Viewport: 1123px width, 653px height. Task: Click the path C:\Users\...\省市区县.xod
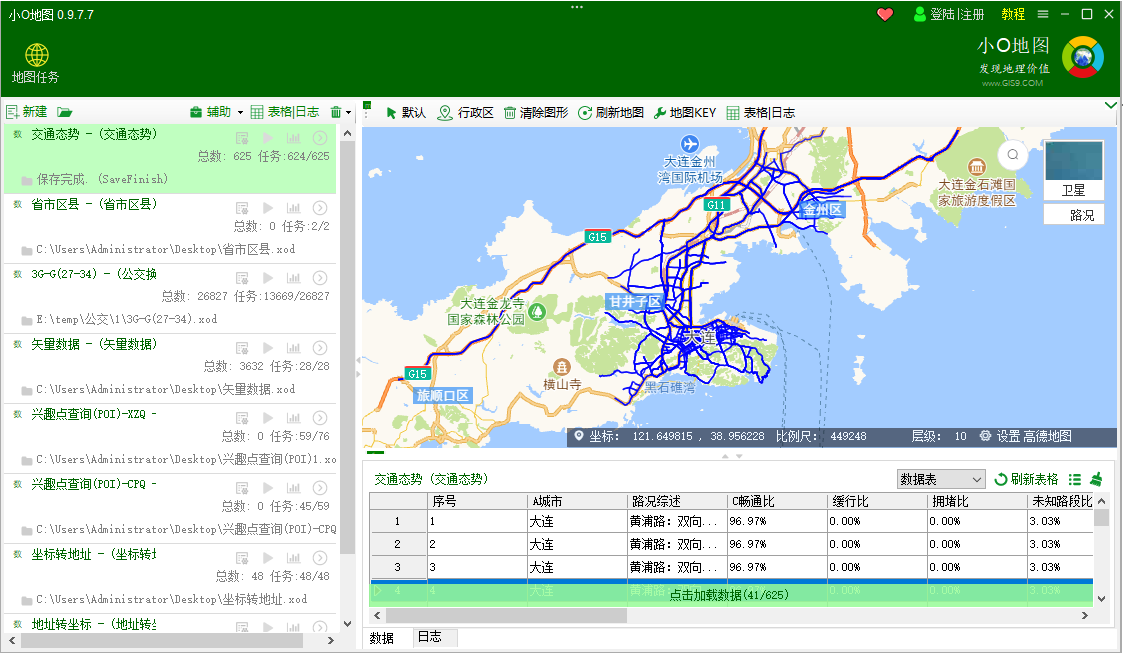click(165, 249)
